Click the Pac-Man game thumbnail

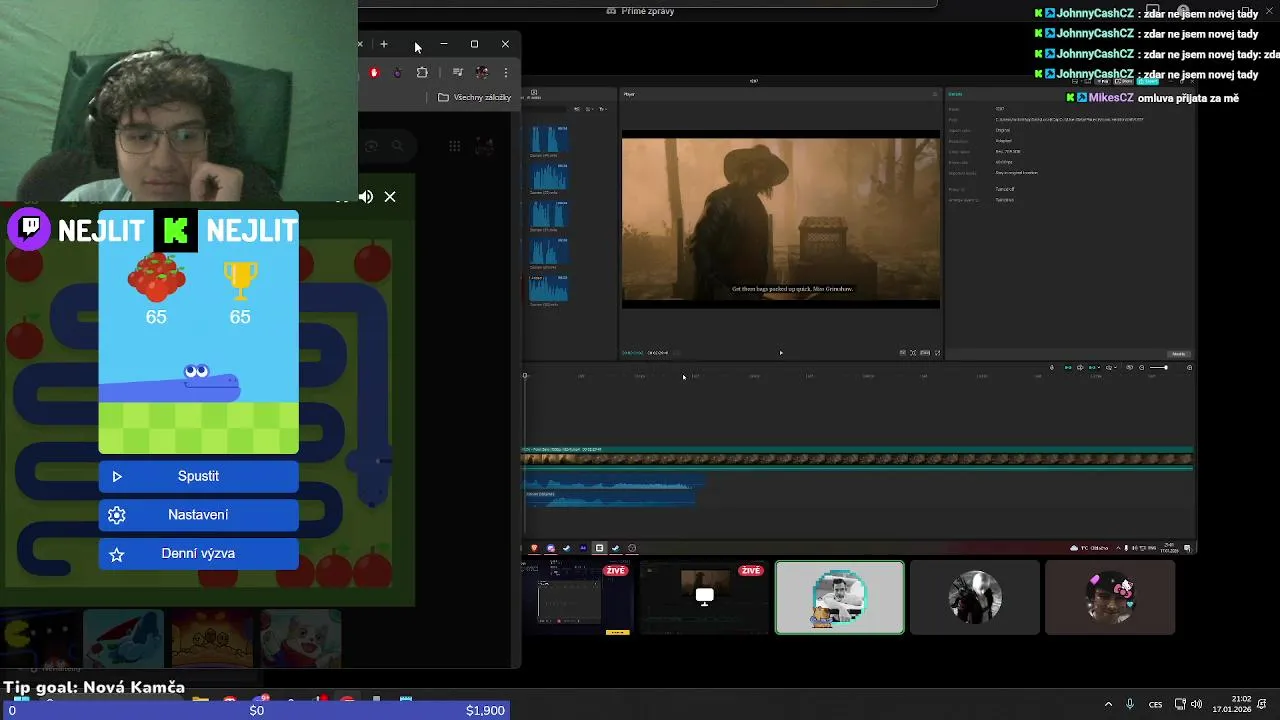36,639
